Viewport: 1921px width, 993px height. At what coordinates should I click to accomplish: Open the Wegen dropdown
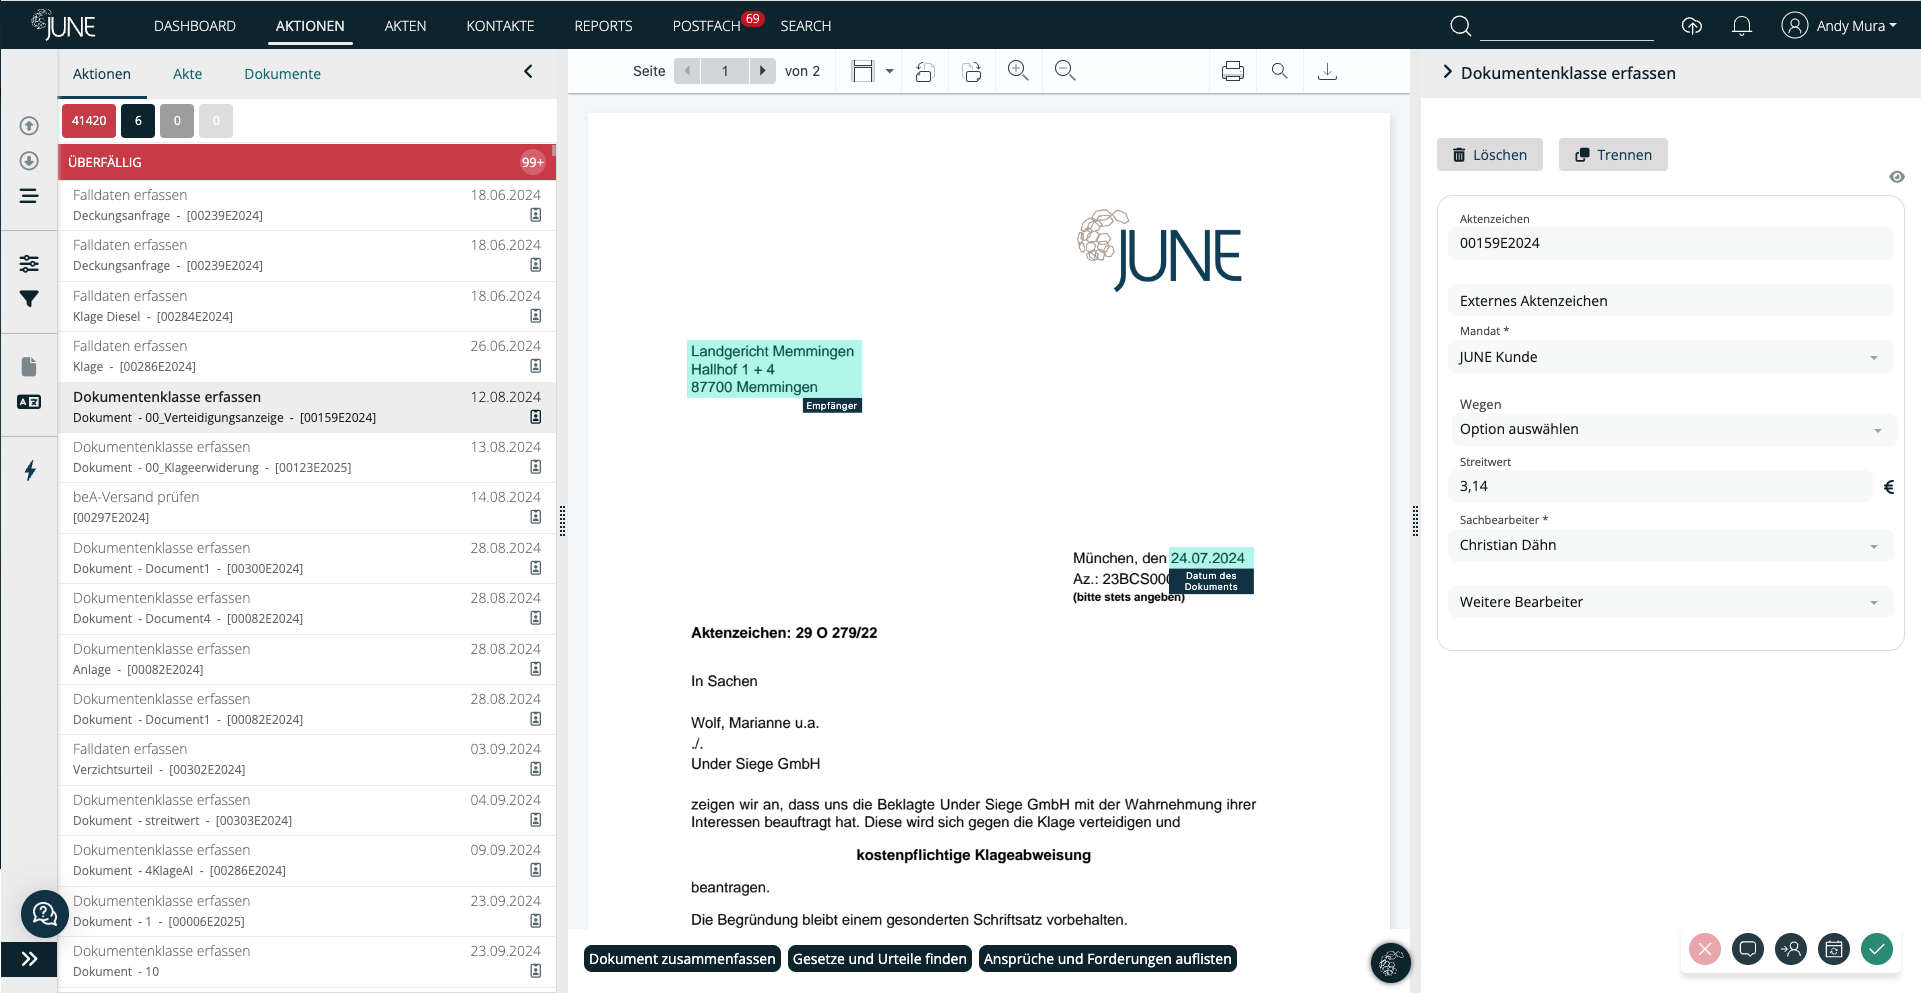click(x=1669, y=430)
